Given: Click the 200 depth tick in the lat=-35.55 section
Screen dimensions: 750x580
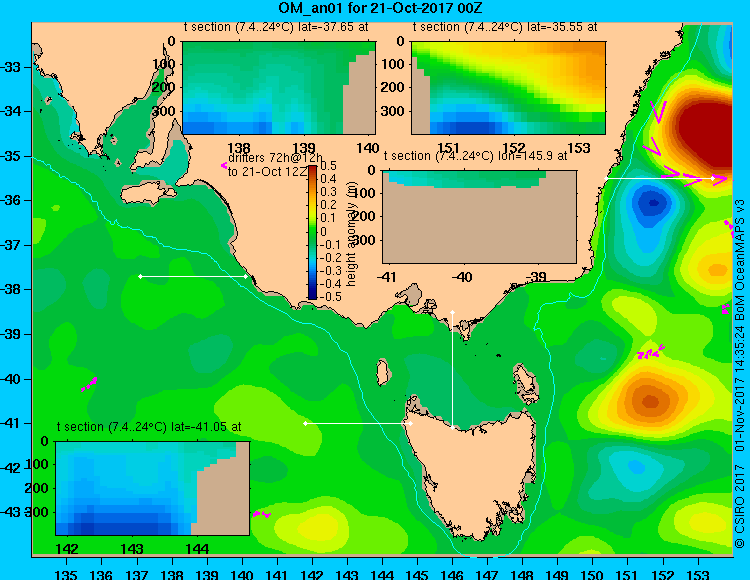Looking at the screenshot, I should click(393, 87).
